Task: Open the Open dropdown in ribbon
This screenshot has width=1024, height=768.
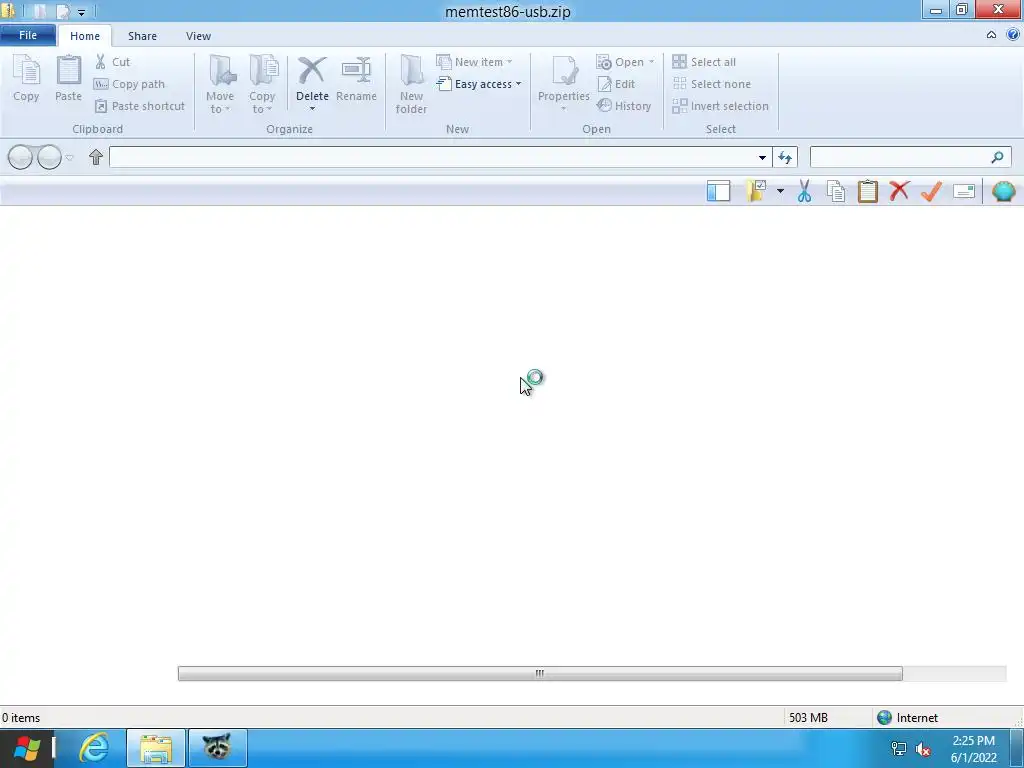Action: coord(625,62)
